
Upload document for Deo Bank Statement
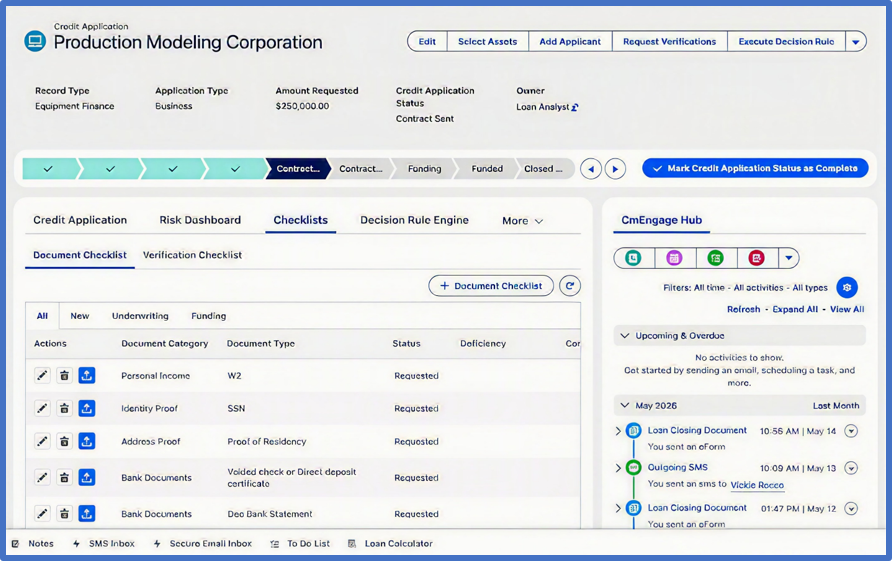click(x=86, y=514)
